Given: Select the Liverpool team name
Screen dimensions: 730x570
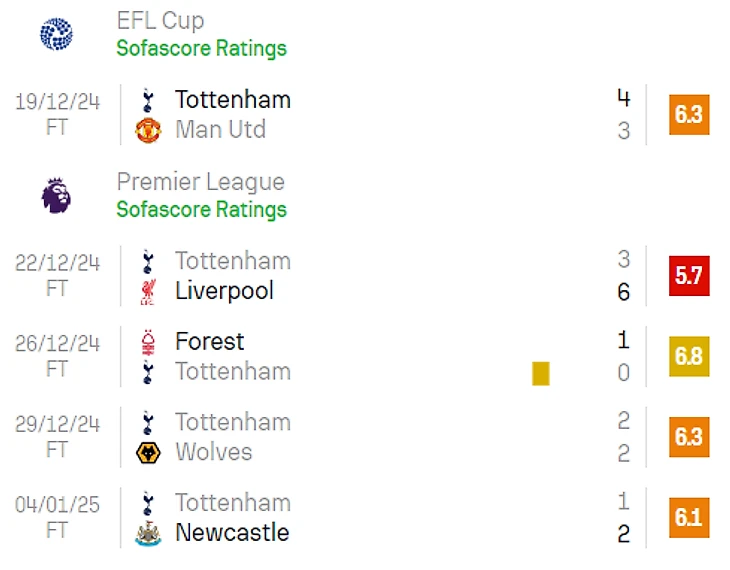Looking at the screenshot, I should click(x=224, y=291).
